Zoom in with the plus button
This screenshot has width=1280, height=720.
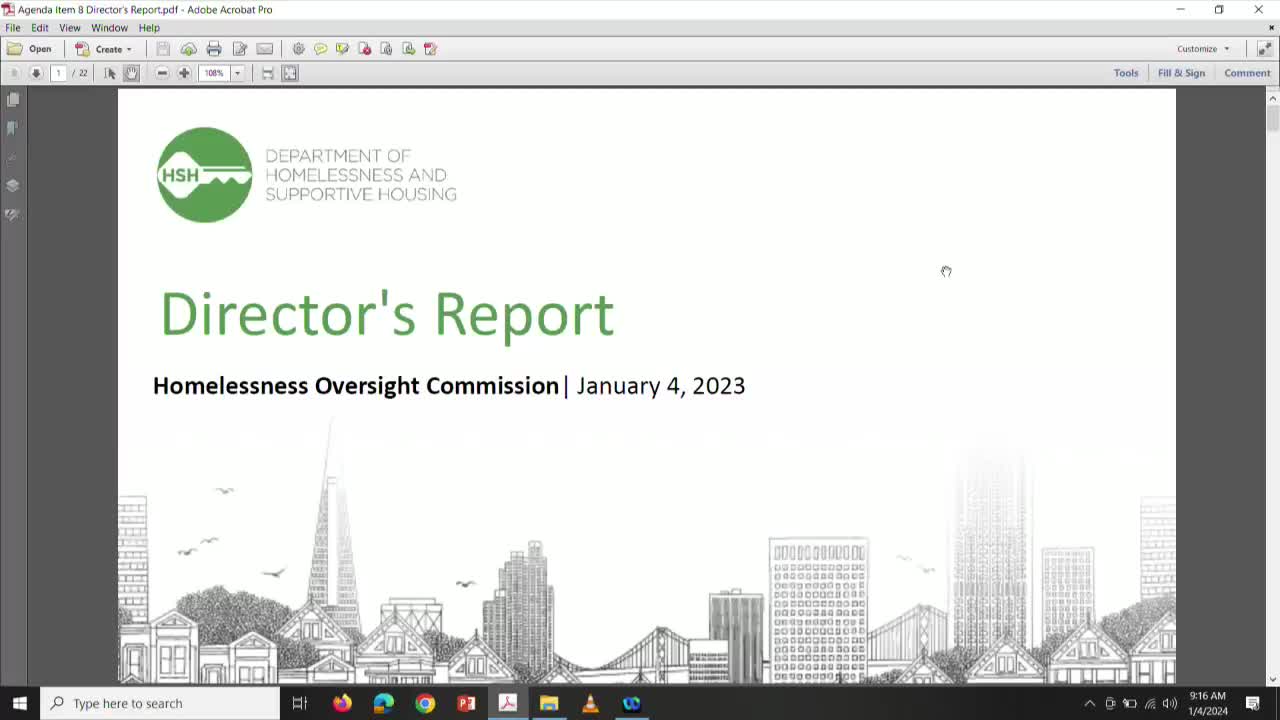point(184,73)
